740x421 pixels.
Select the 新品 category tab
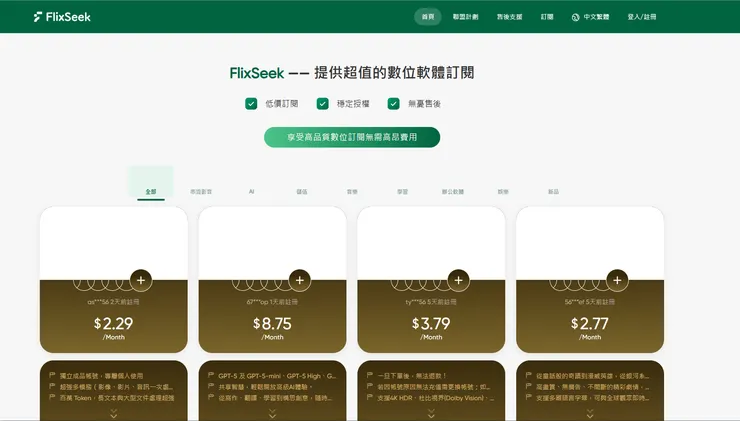pyautogui.click(x=553, y=192)
